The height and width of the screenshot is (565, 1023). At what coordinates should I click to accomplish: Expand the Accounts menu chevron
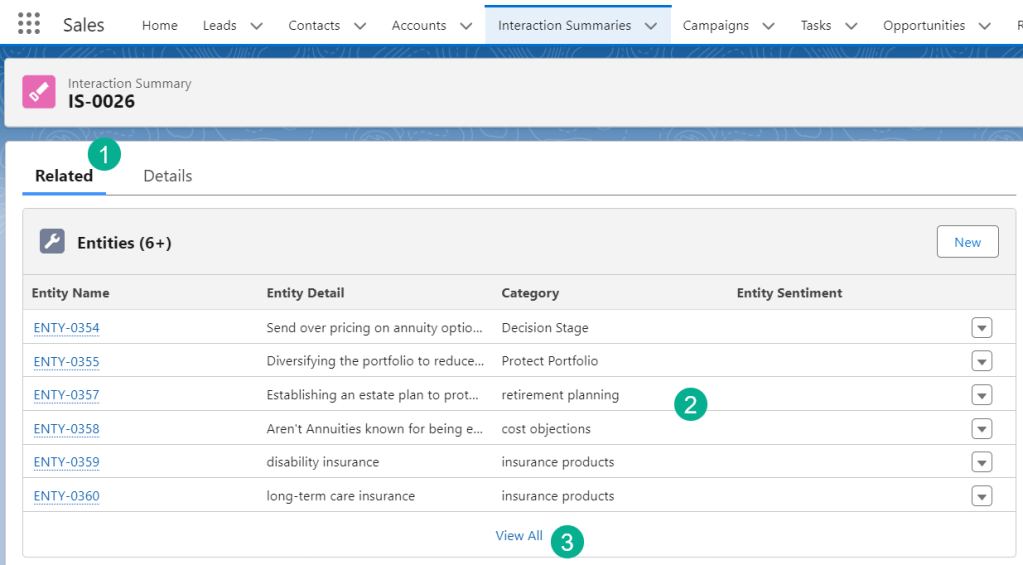[466, 26]
